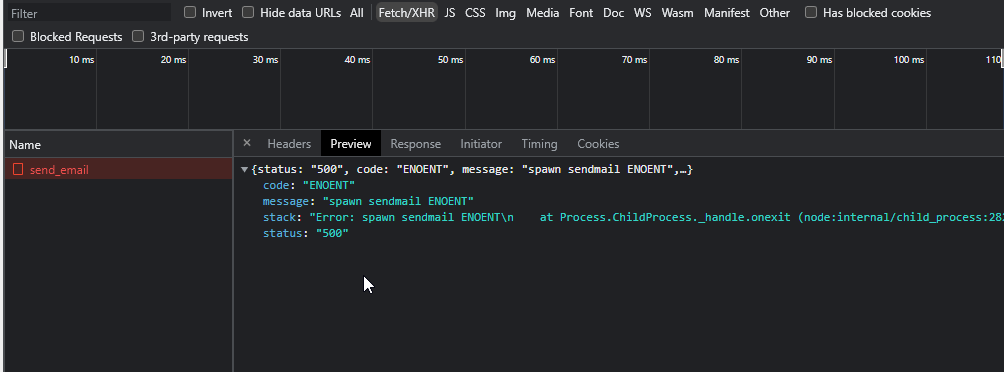Click the stack error property line
This screenshot has width=1004, height=372.
(633, 217)
